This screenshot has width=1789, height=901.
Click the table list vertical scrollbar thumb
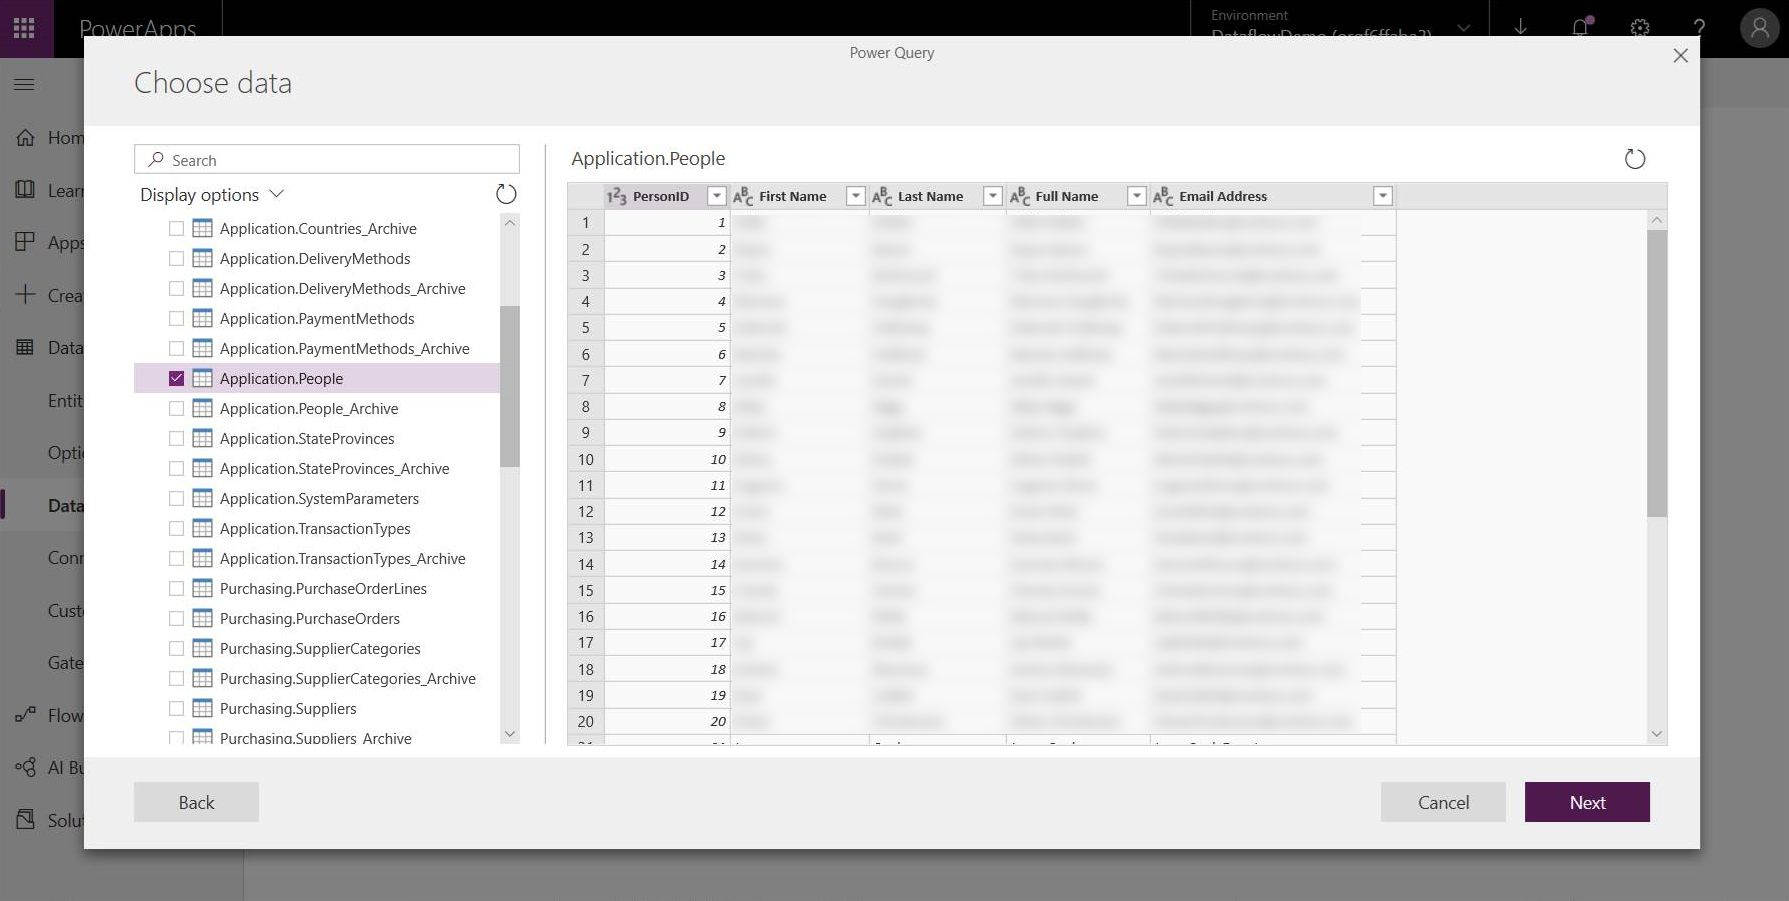tap(510, 386)
